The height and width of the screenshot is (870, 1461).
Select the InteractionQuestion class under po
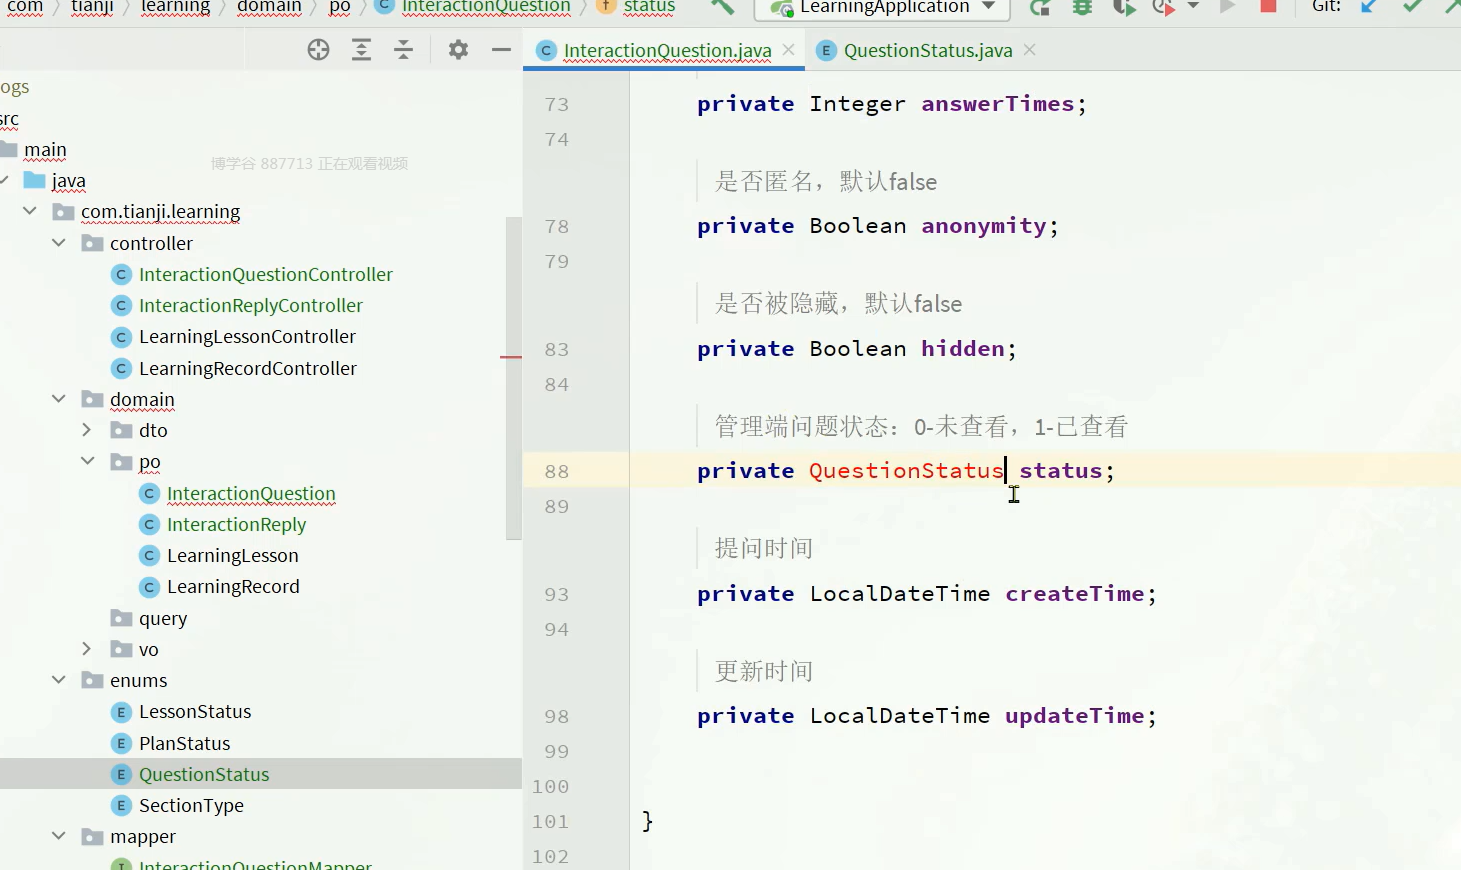click(251, 493)
